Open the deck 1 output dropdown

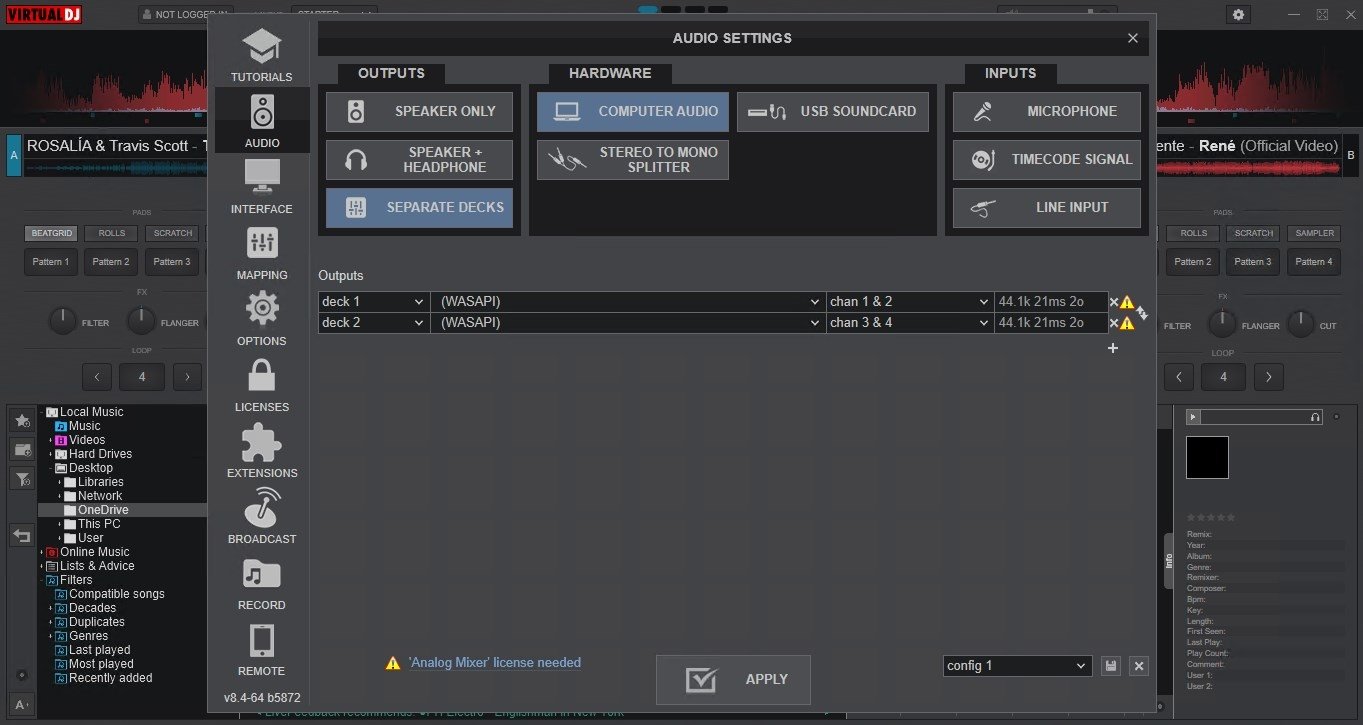(374, 301)
